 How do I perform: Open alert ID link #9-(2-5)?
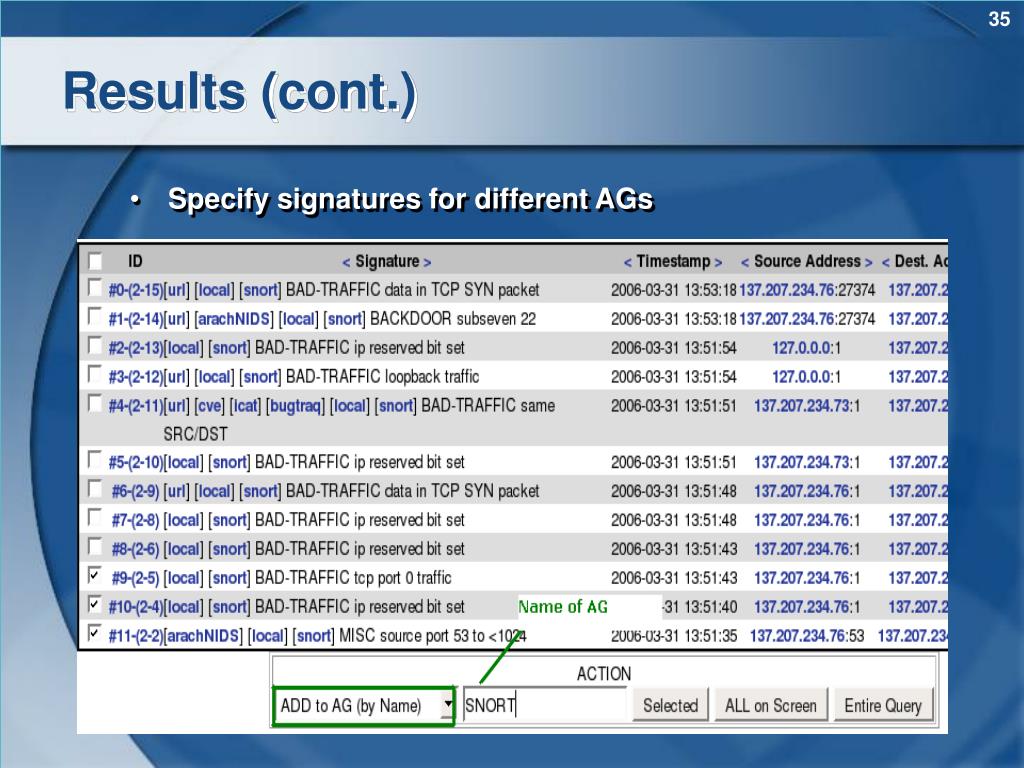pyautogui.click(x=135, y=578)
